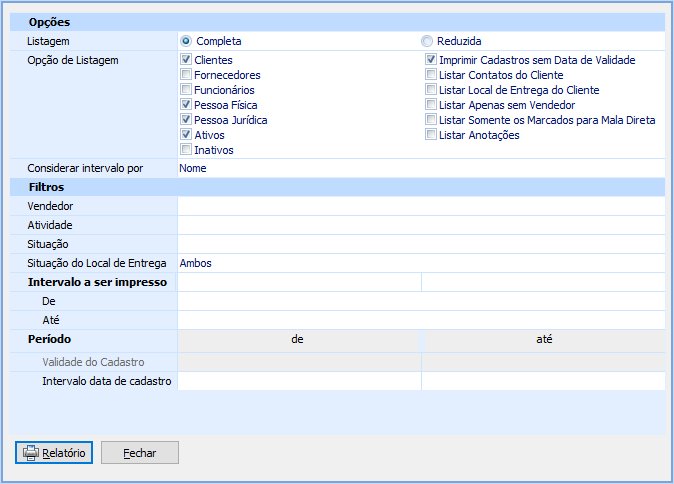Choose the Reduzida listing option
Screen dimensions: 674x484
(x=426, y=41)
